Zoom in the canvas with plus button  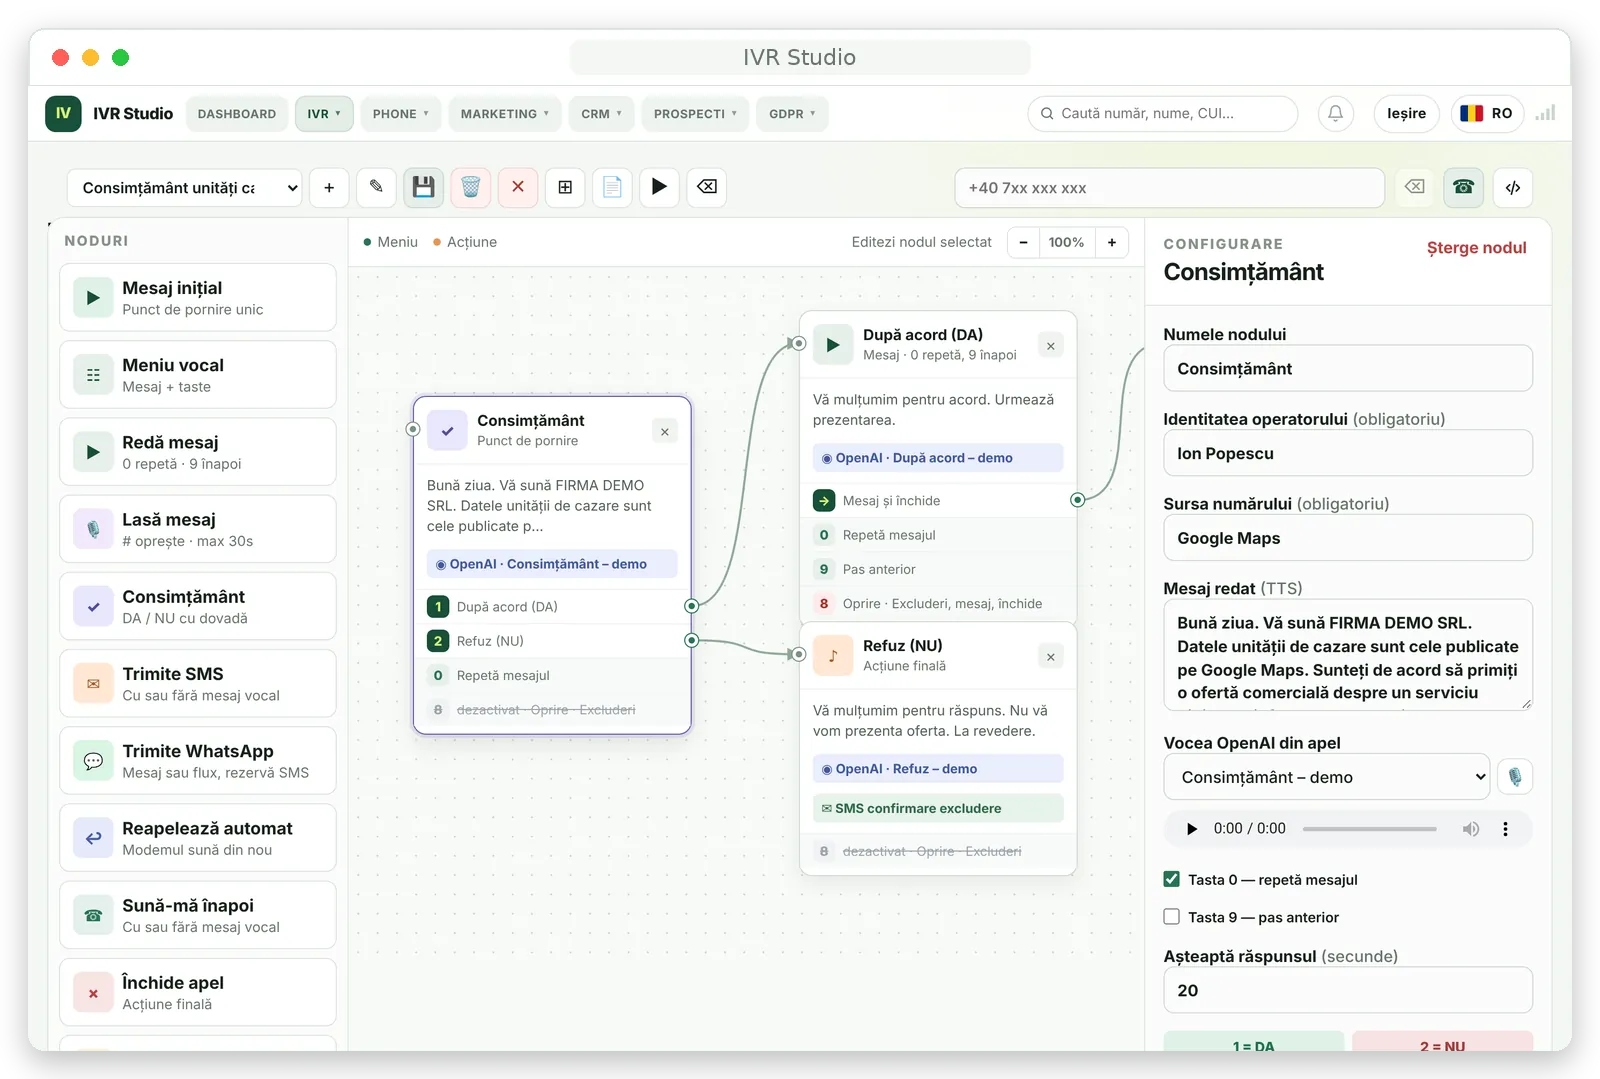[1112, 242]
